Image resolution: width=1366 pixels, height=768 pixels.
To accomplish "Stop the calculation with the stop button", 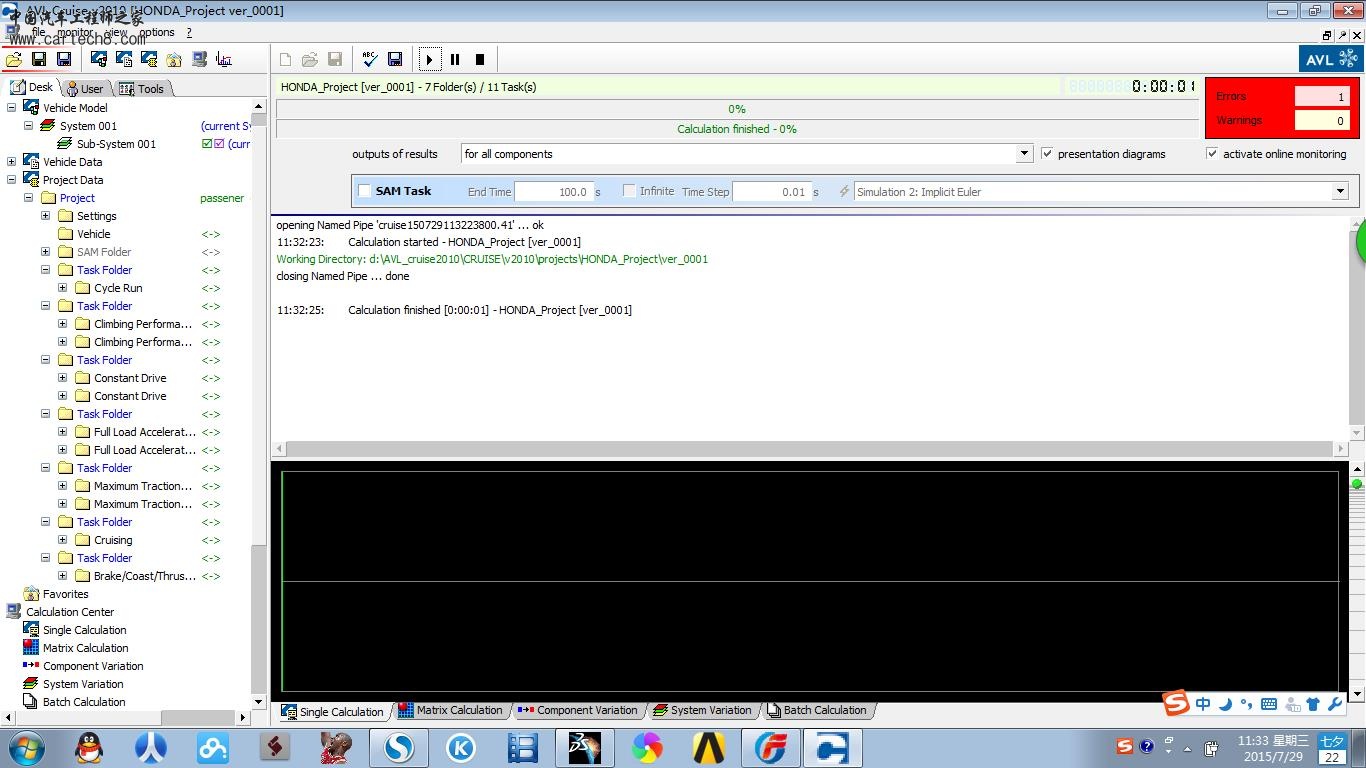I will click(x=480, y=60).
